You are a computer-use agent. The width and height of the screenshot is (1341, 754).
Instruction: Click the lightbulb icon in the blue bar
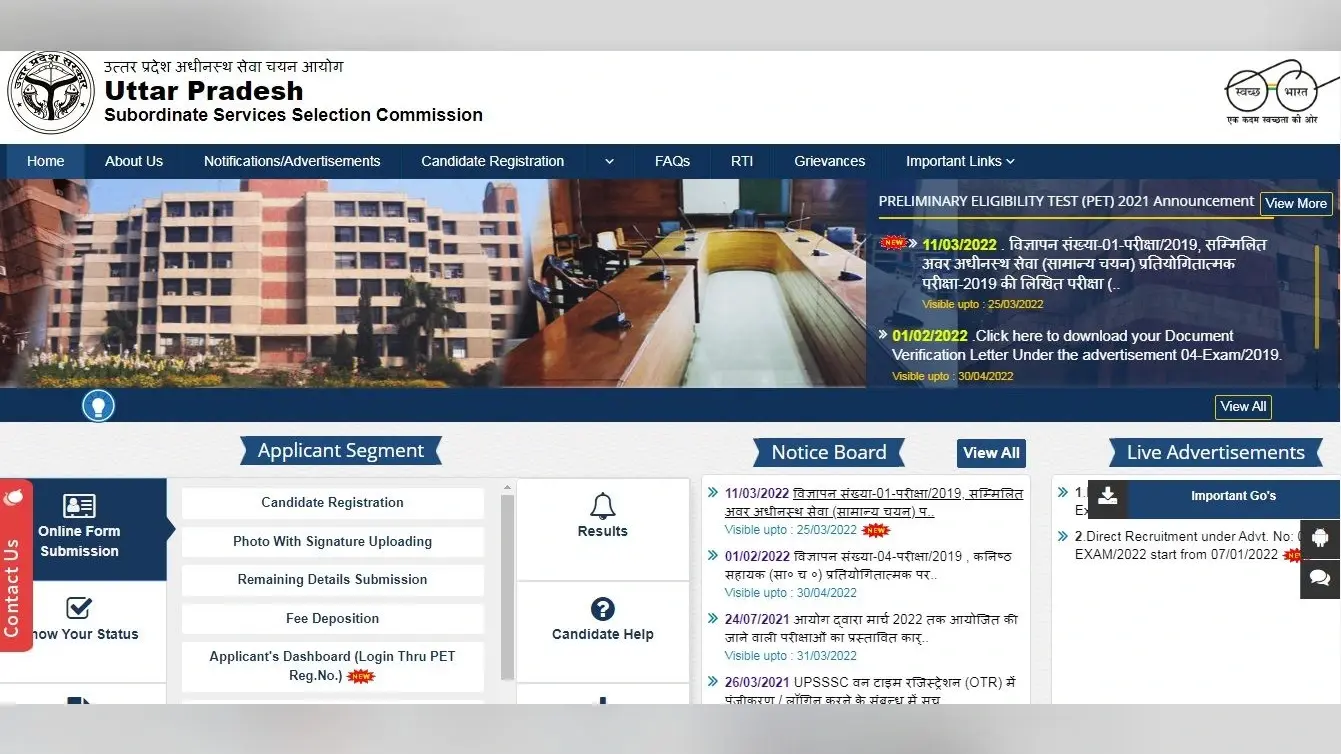(x=98, y=406)
